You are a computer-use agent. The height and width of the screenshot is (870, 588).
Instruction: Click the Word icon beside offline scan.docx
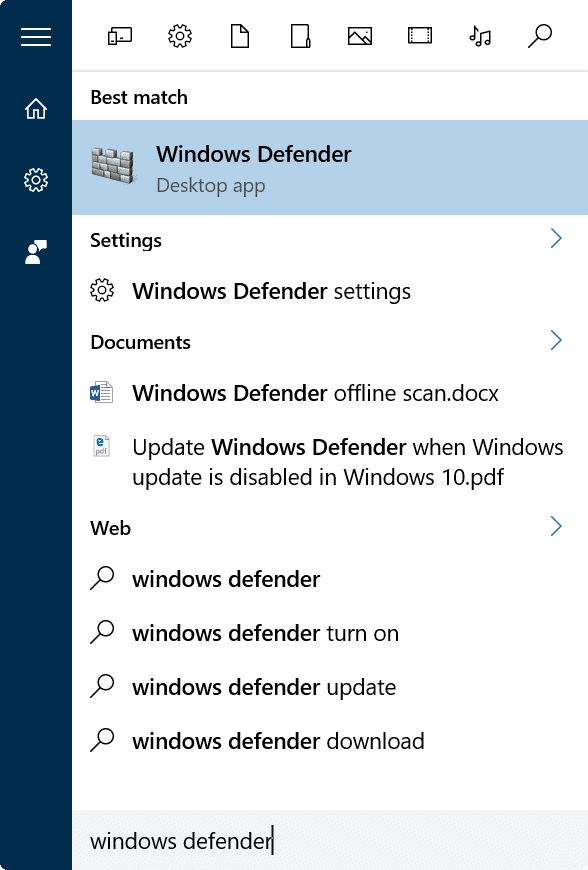tap(102, 393)
